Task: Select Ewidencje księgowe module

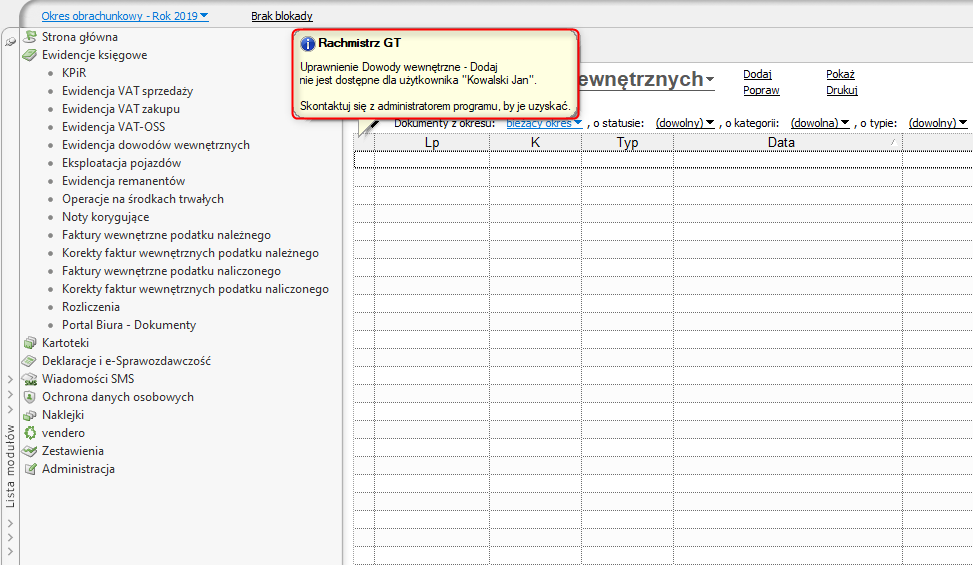Action: [x=94, y=55]
